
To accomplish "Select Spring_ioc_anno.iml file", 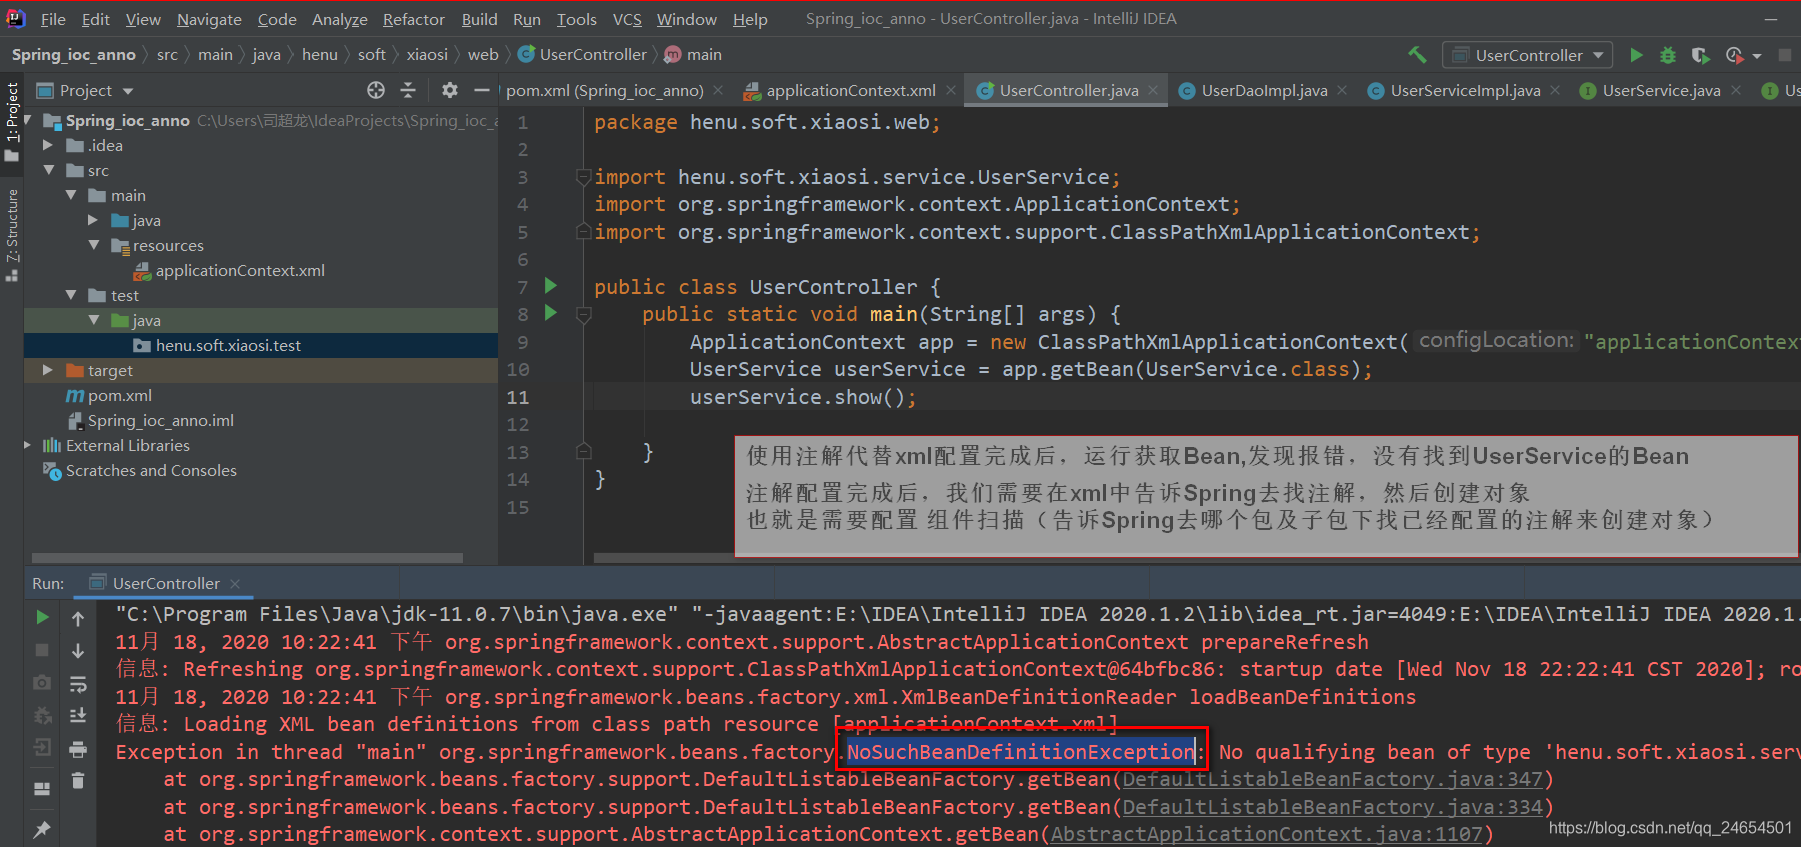I will tap(160, 420).
